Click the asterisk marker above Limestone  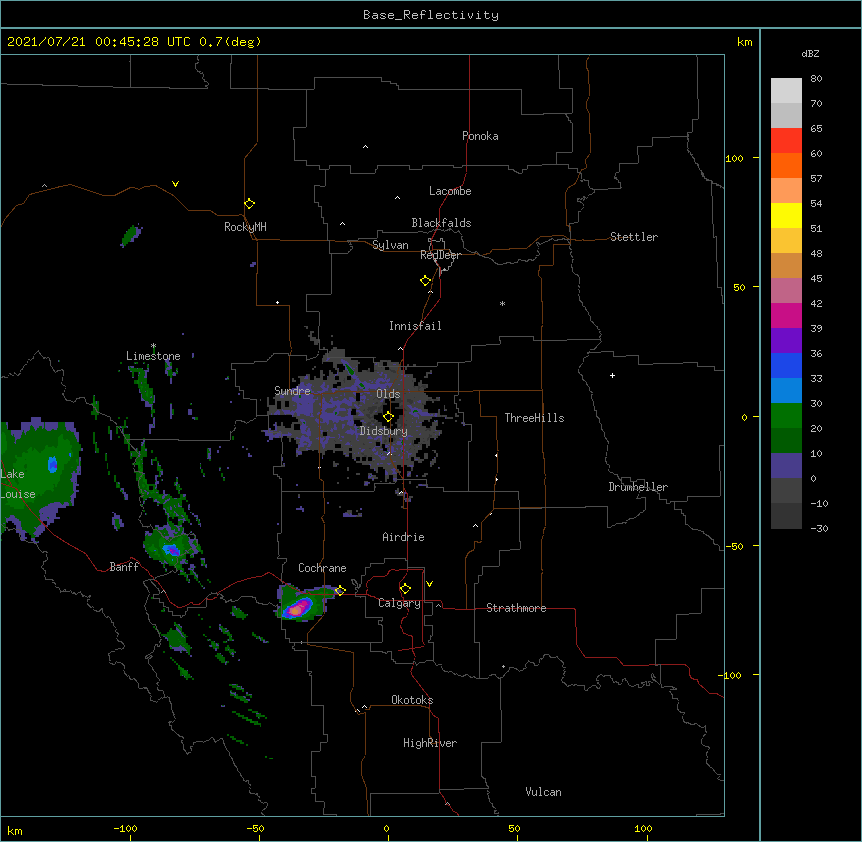(x=153, y=346)
